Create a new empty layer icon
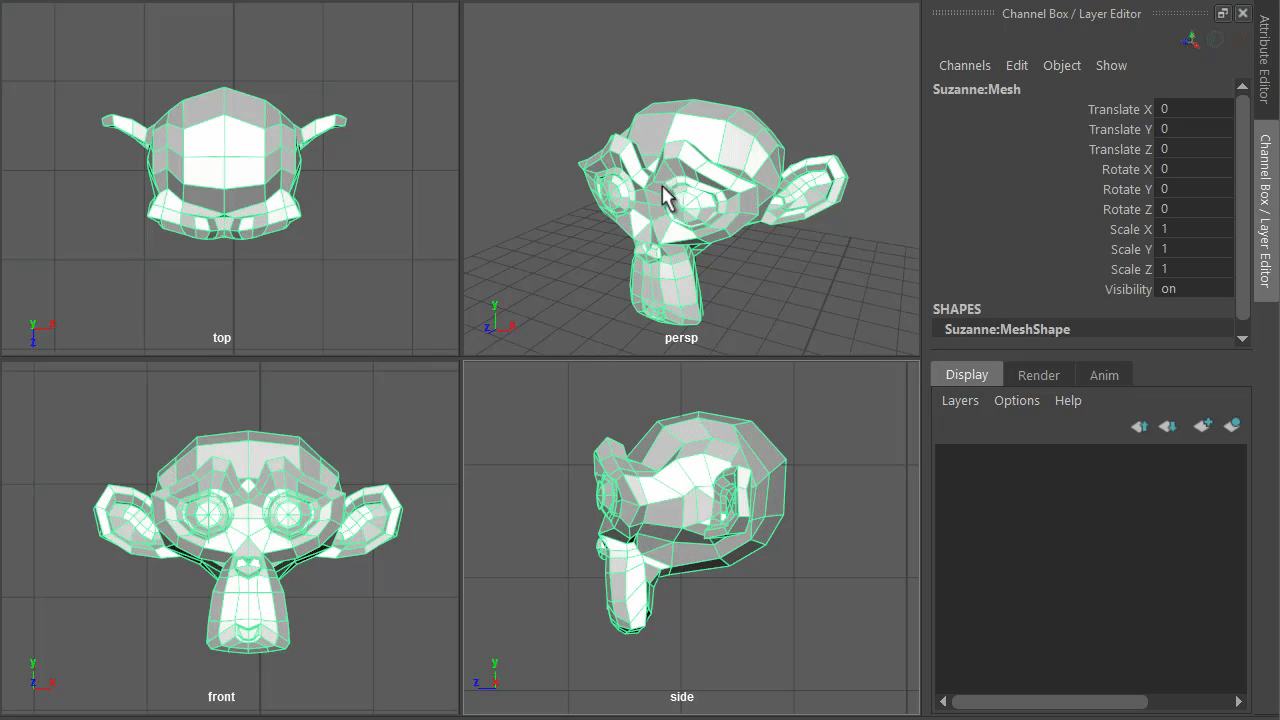Screen dimensions: 1280x720 coord(1203,425)
